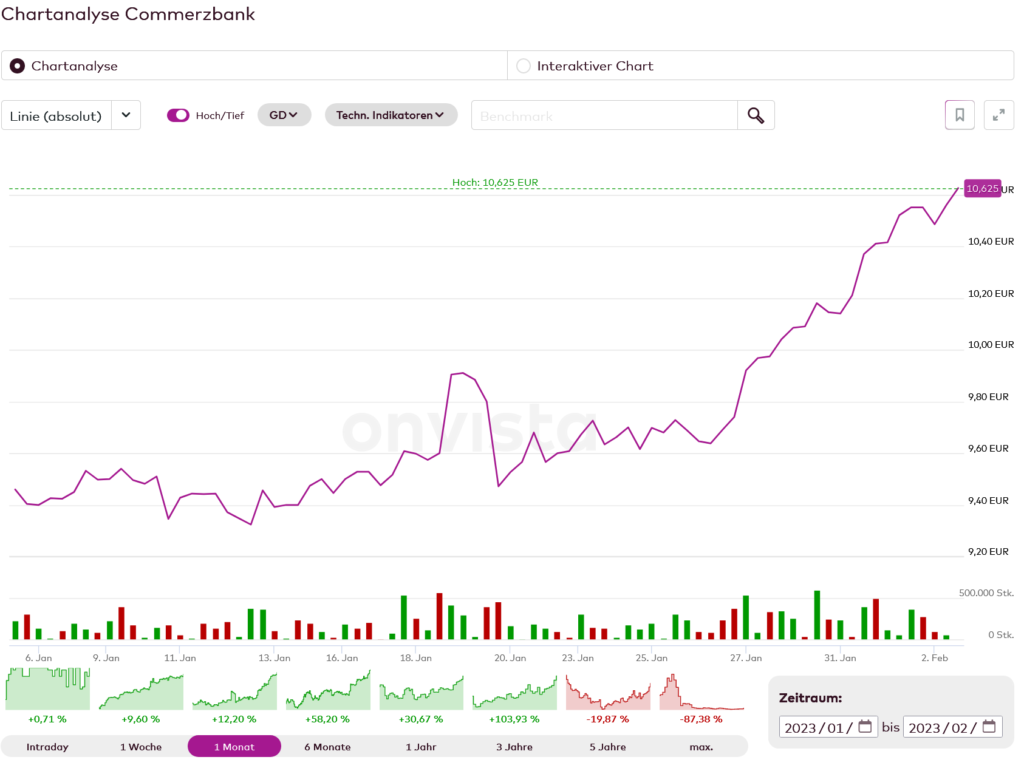Screen dimensions: 1024x774
Task: Select the Chartanalyse radio button
Action: 17,66
